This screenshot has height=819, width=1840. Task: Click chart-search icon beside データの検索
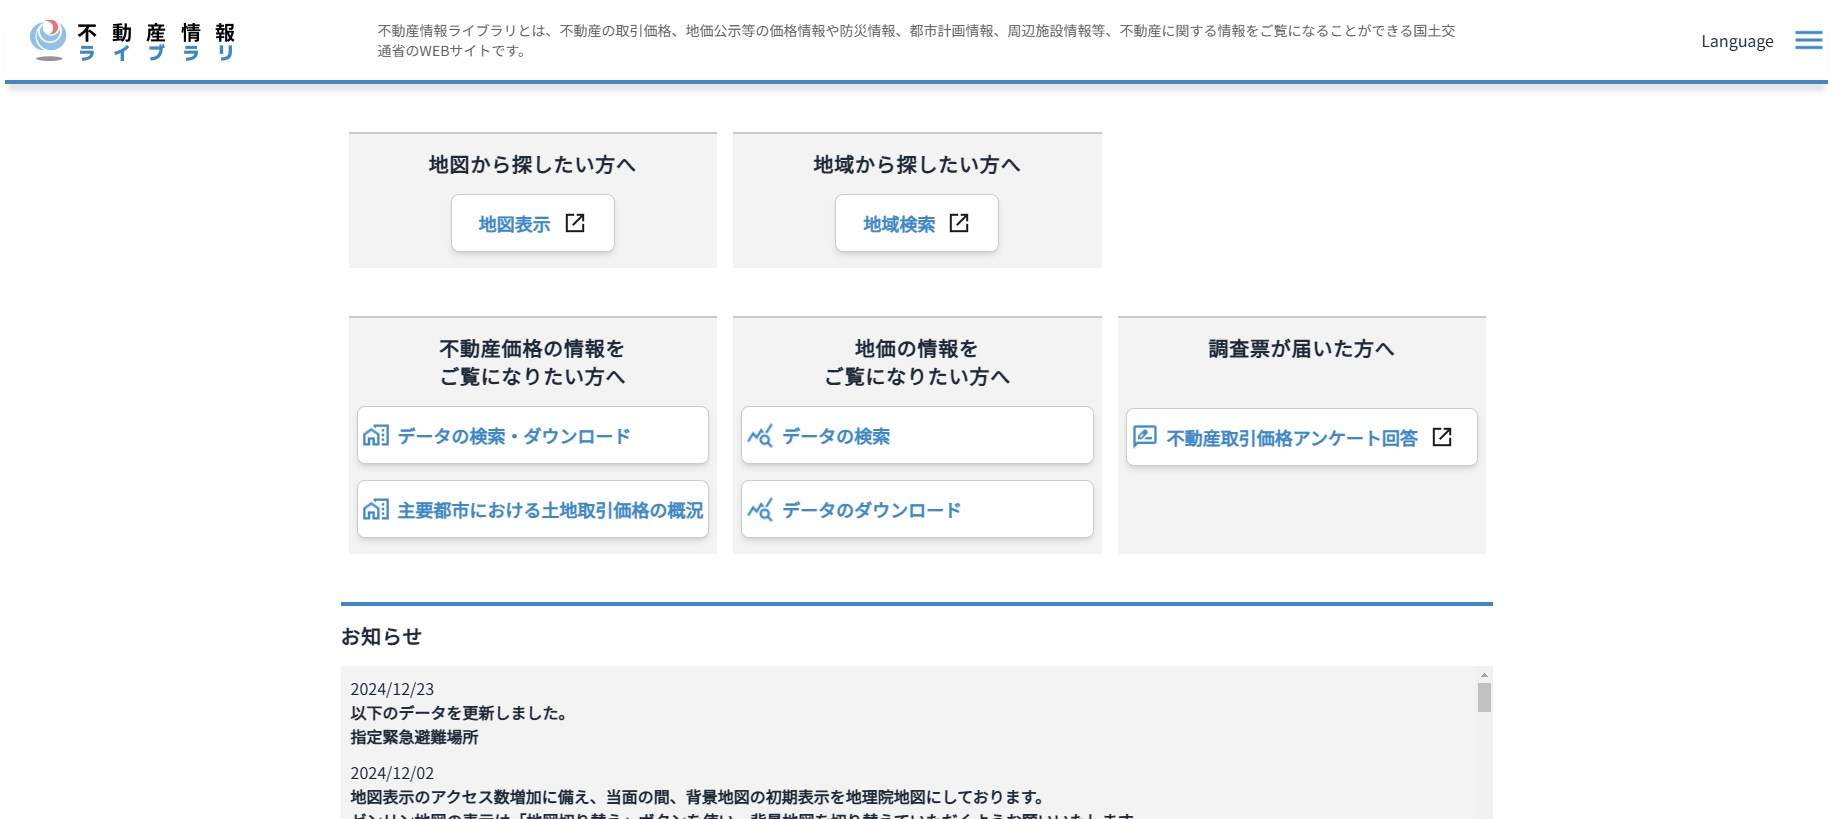[760, 435]
